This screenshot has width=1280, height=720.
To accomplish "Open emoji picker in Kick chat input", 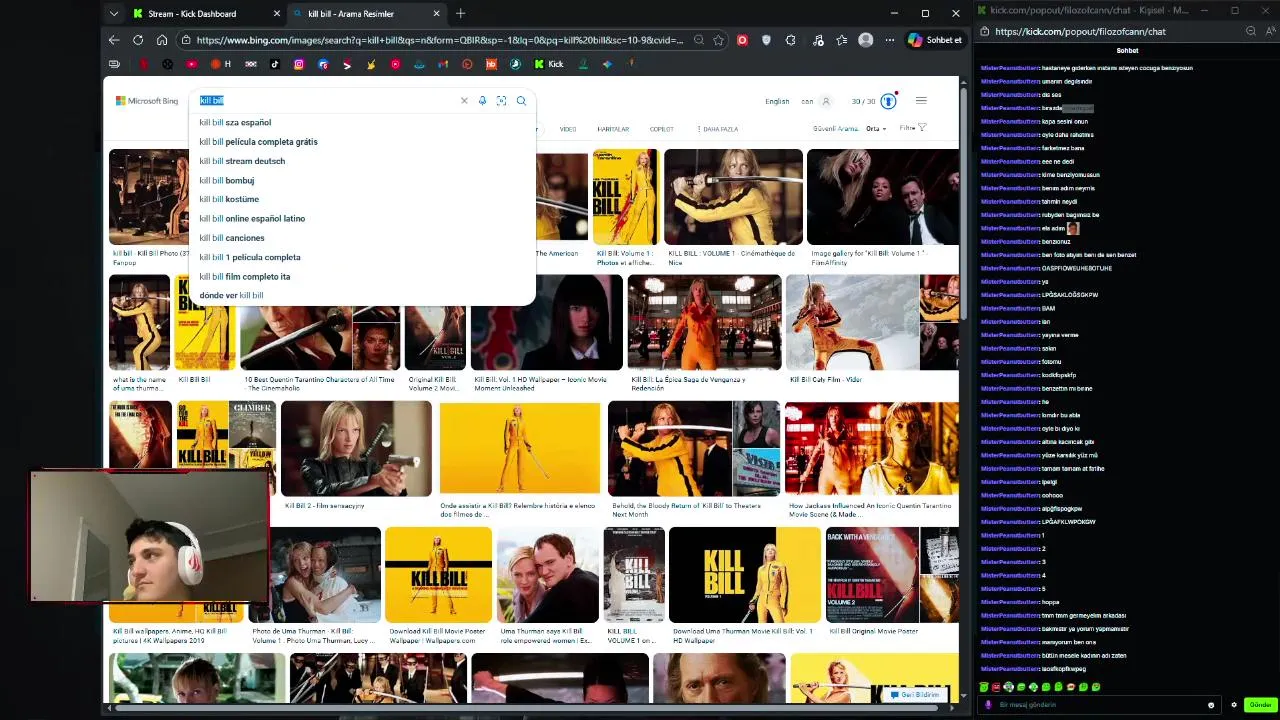I will click(x=1211, y=705).
